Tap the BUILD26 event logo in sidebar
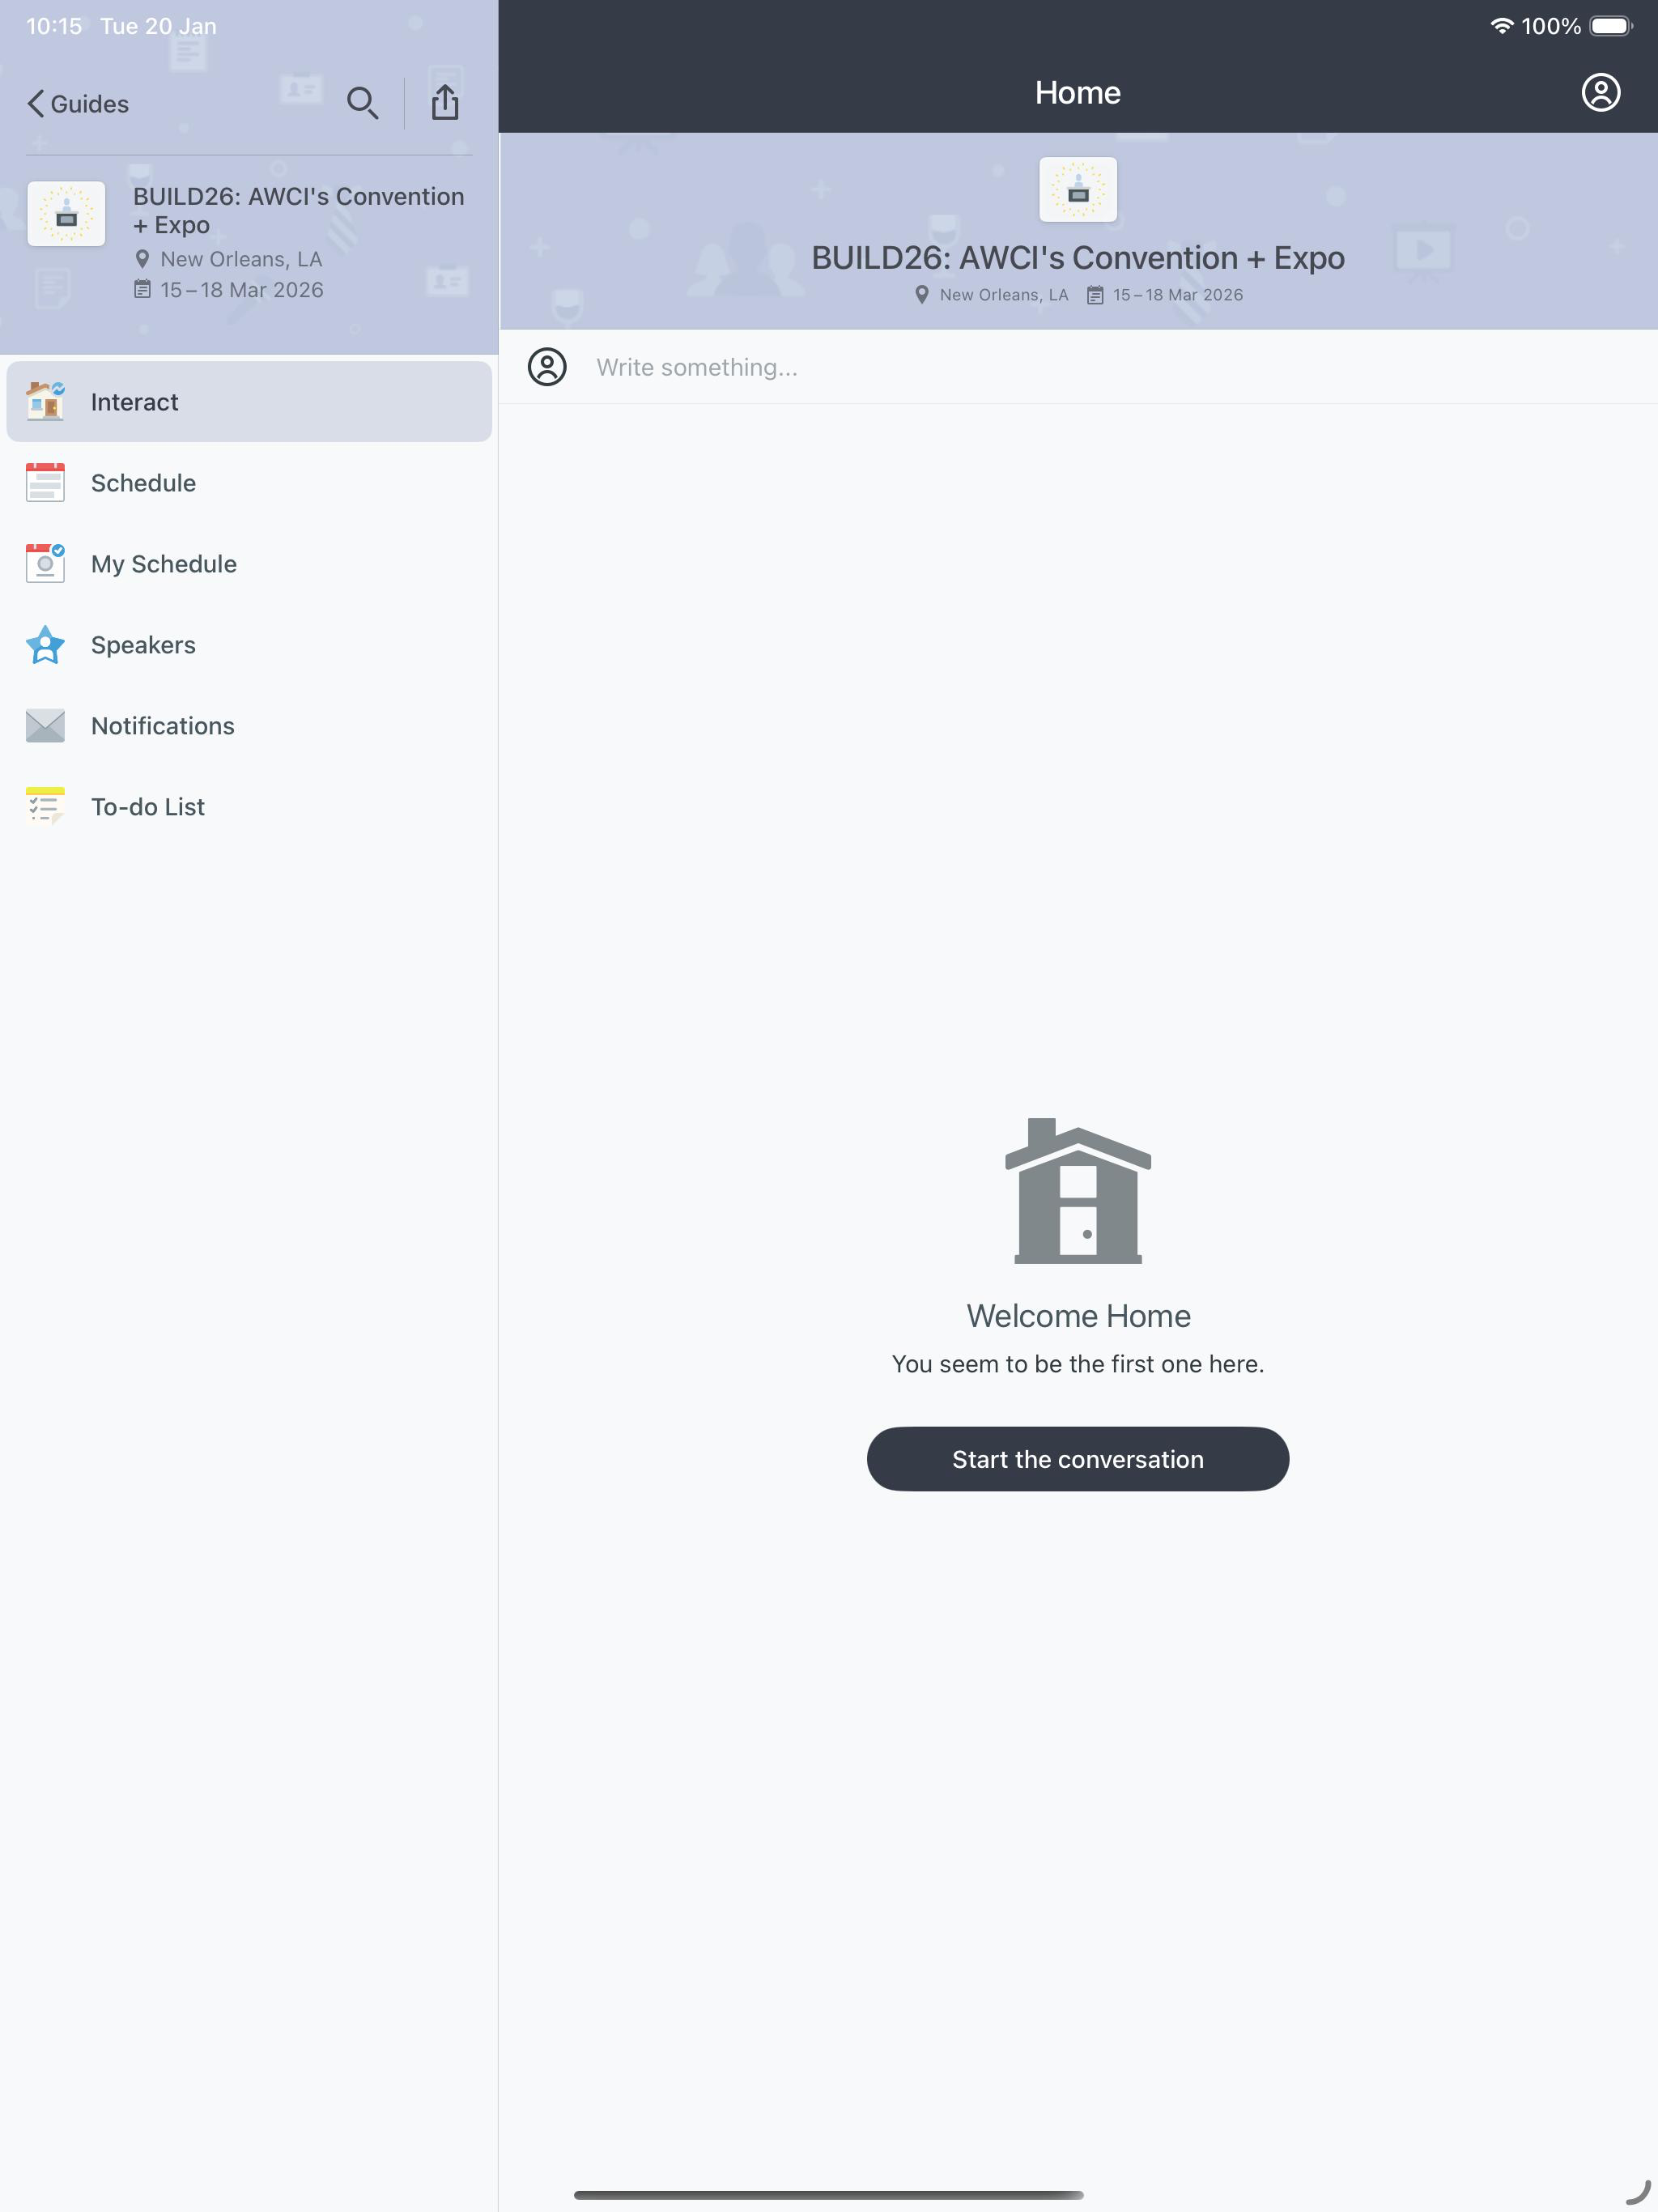 coord(66,214)
